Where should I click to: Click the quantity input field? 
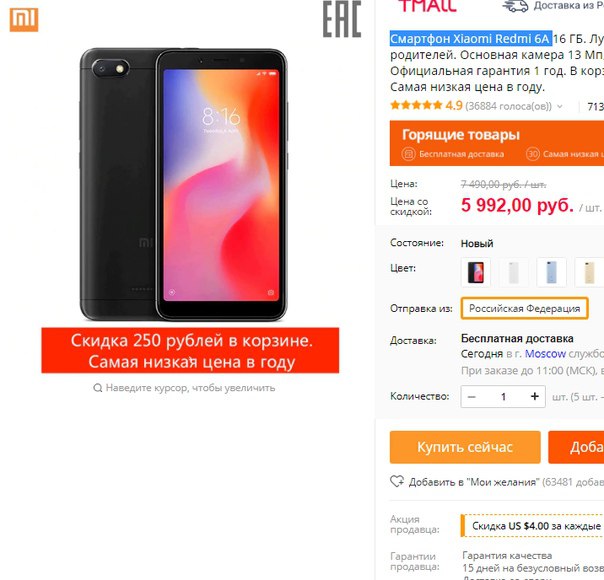(x=503, y=396)
